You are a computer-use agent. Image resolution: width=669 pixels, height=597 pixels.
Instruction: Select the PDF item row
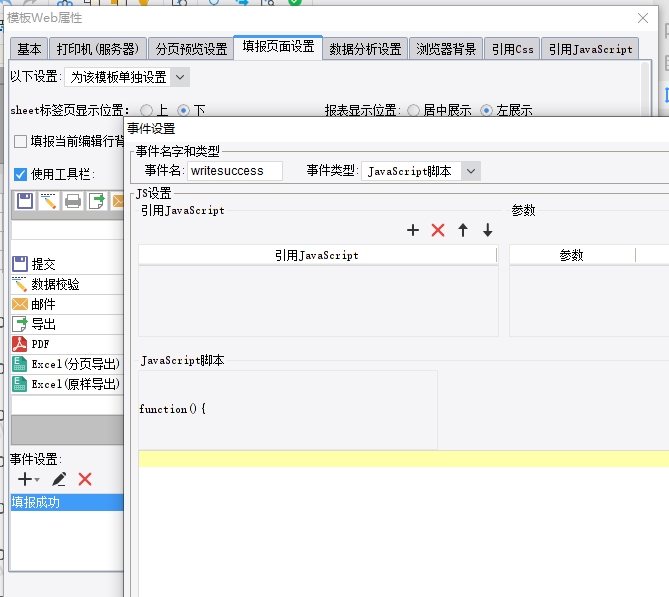pyautogui.click(x=67, y=344)
